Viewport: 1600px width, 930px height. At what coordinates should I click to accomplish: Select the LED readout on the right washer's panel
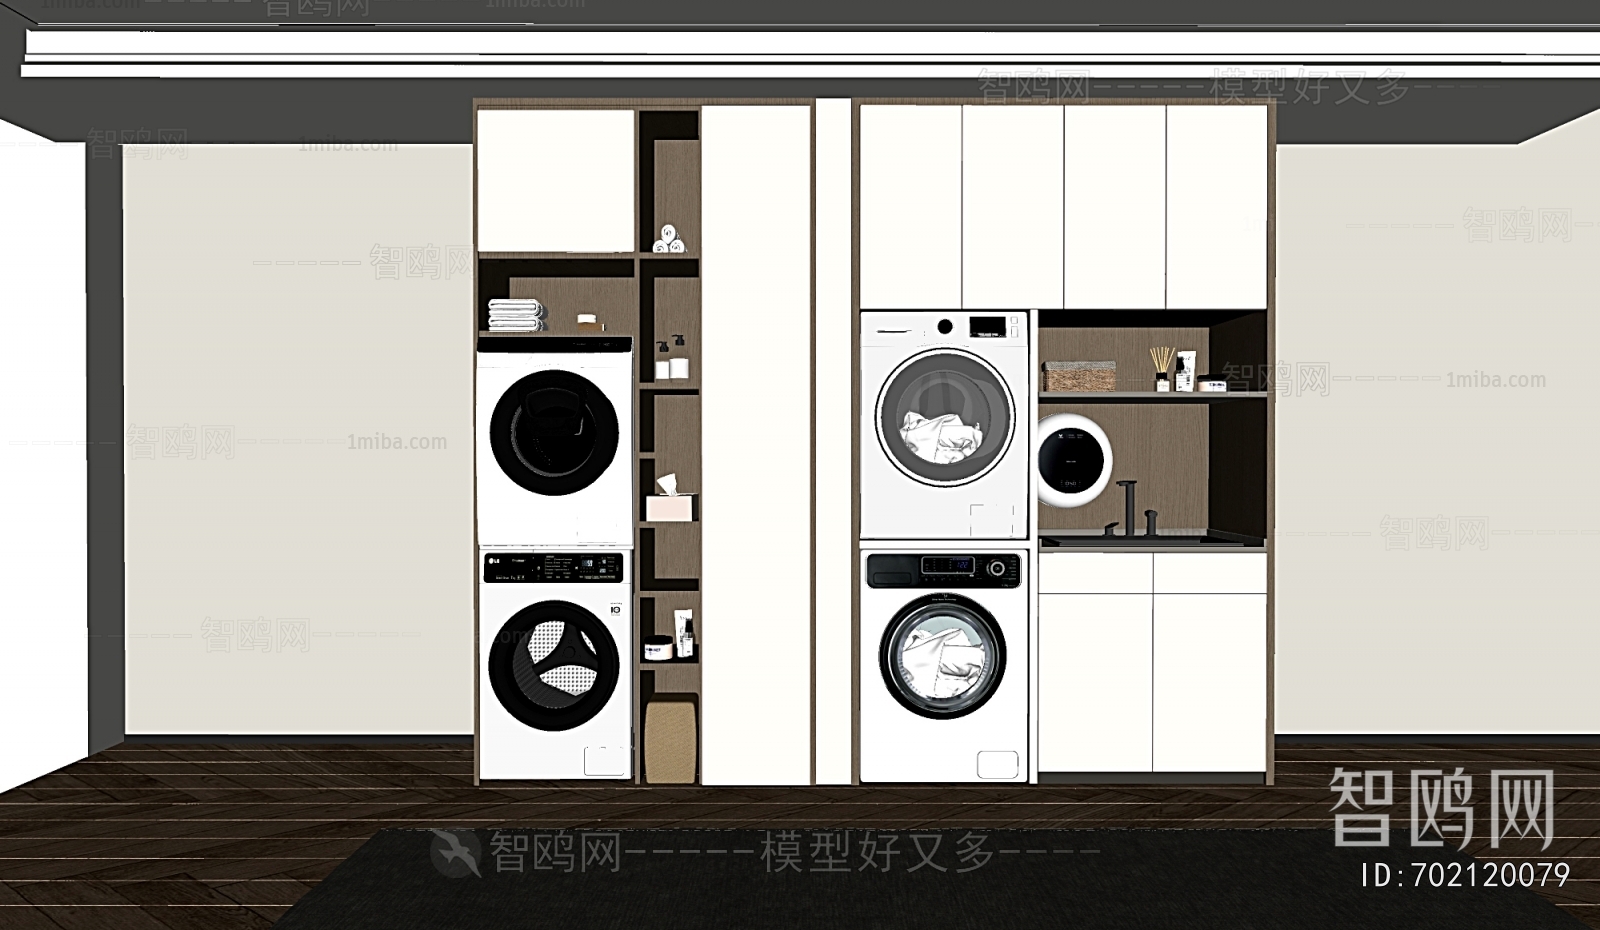(963, 565)
